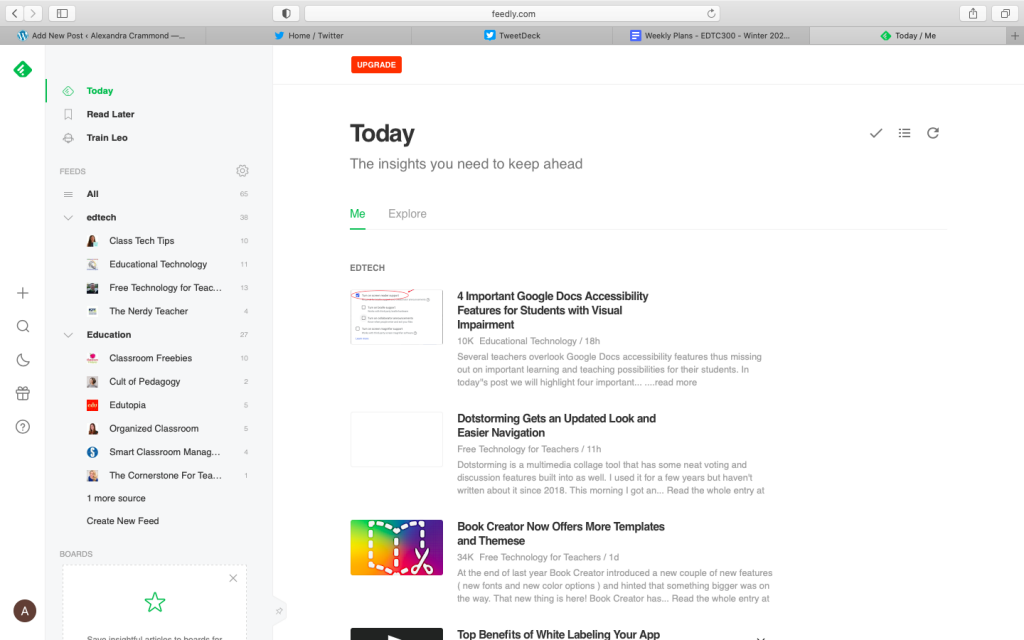This screenshot has height=640, width=1024.
Task: Open 'Dotstorming Gets an Updated Look' article
Action: click(556, 426)
